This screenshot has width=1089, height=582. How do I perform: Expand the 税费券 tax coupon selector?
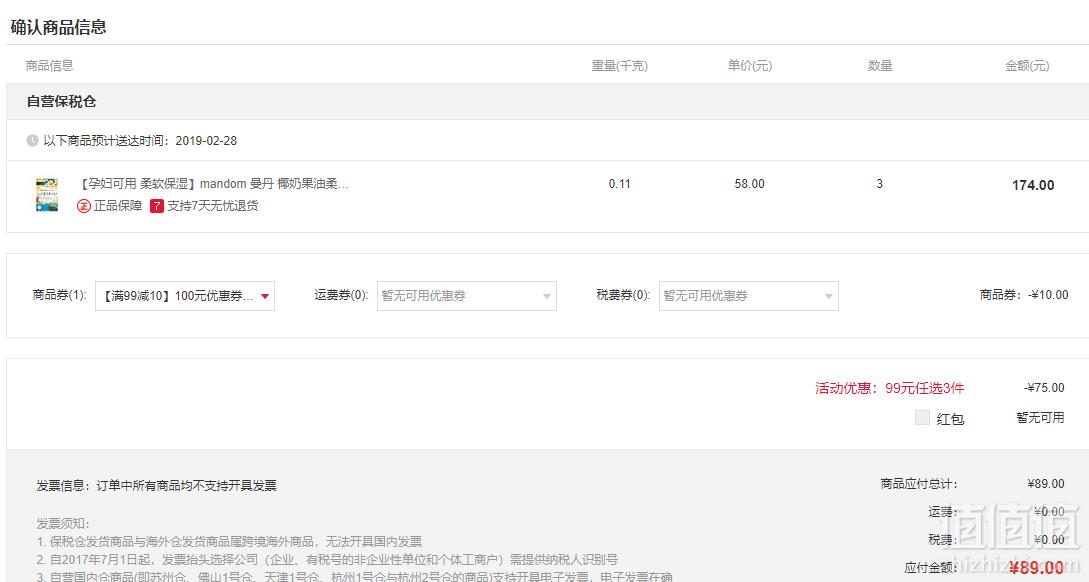tap(749, 296)
